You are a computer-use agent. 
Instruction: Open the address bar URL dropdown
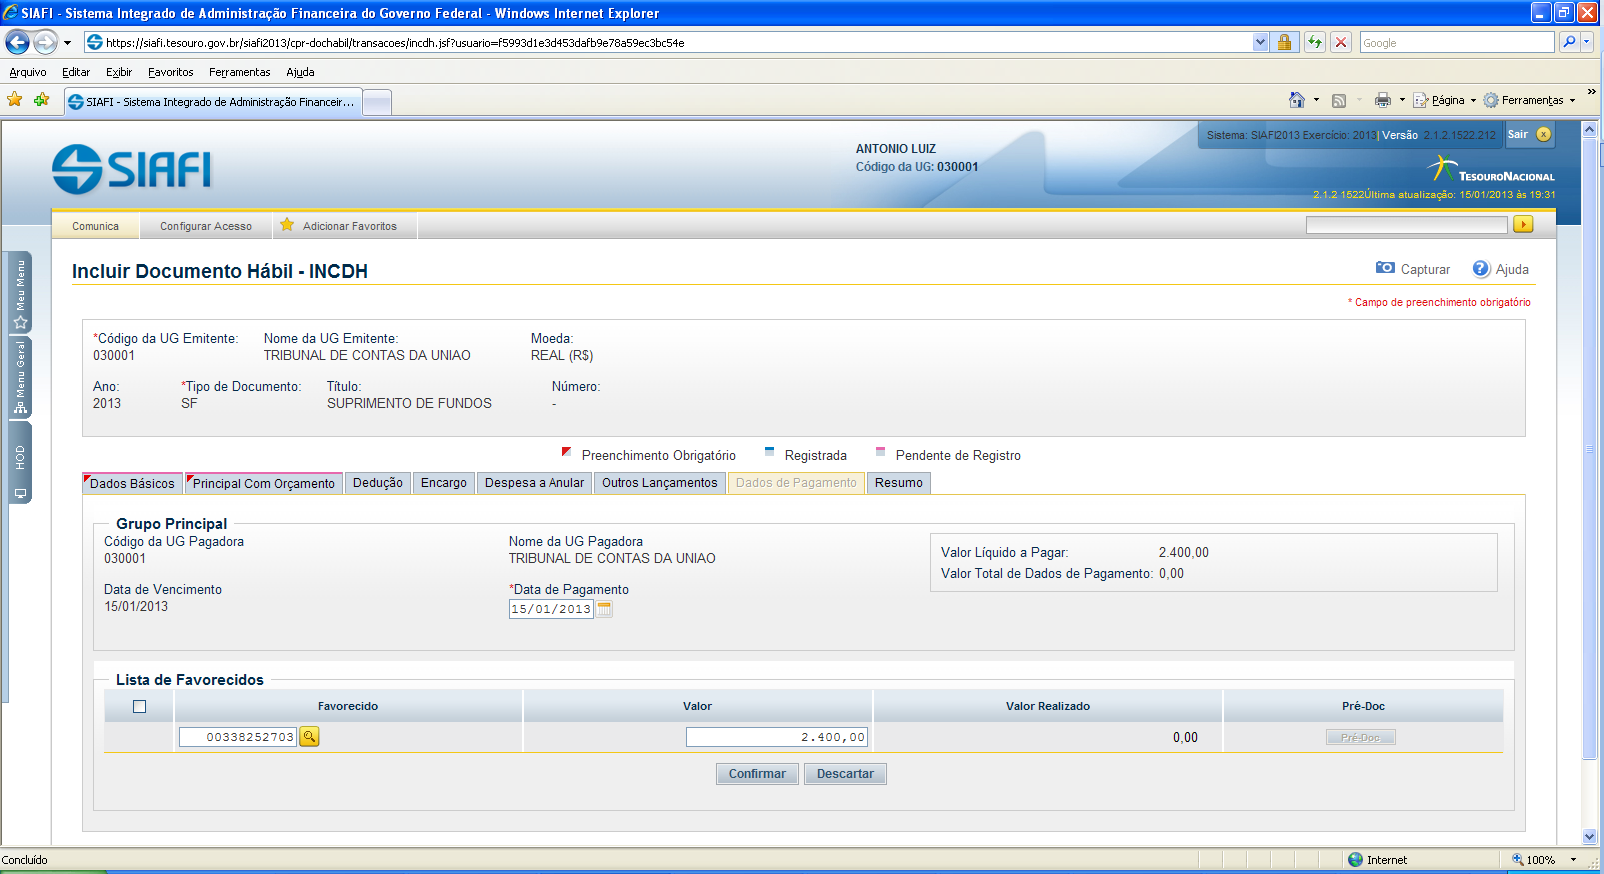tap(1260, 42)
